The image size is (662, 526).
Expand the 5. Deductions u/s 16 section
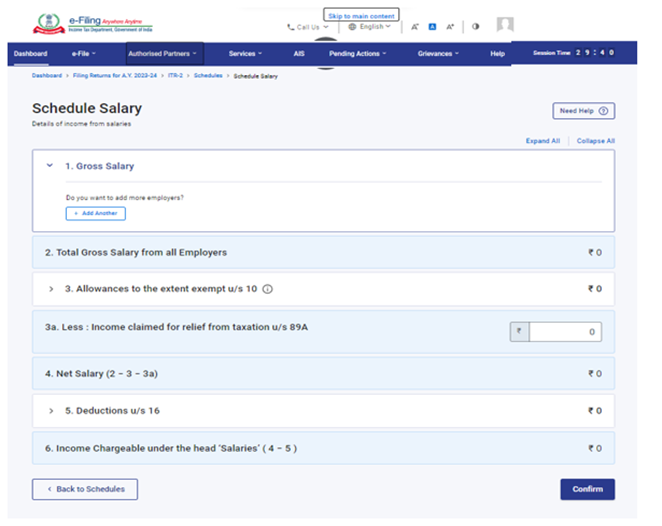51,411
